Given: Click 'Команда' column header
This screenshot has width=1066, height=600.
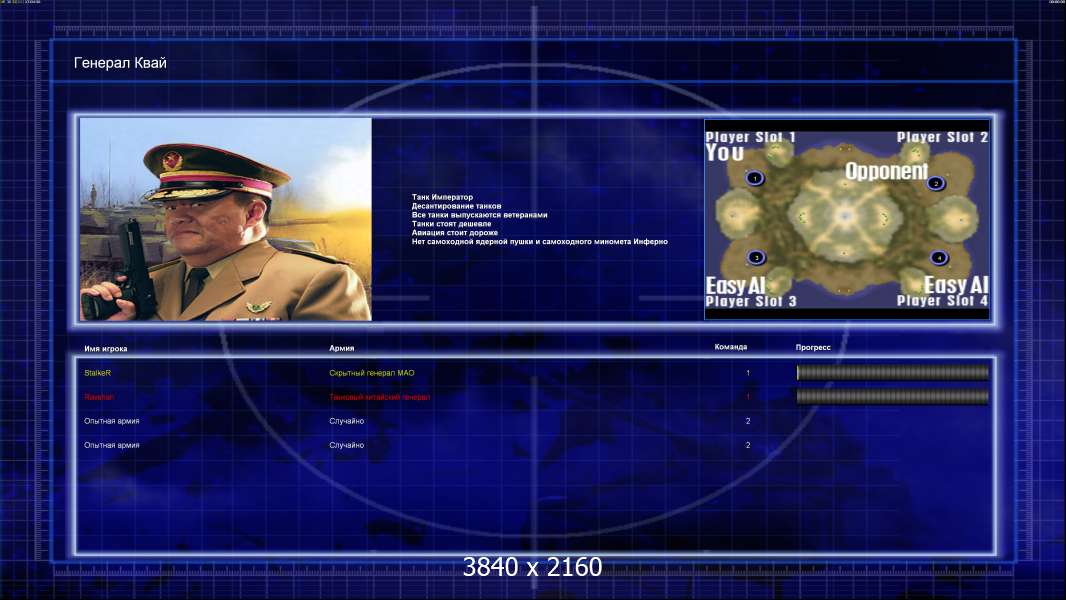Looking at the screenshot, I should [731, 347].
